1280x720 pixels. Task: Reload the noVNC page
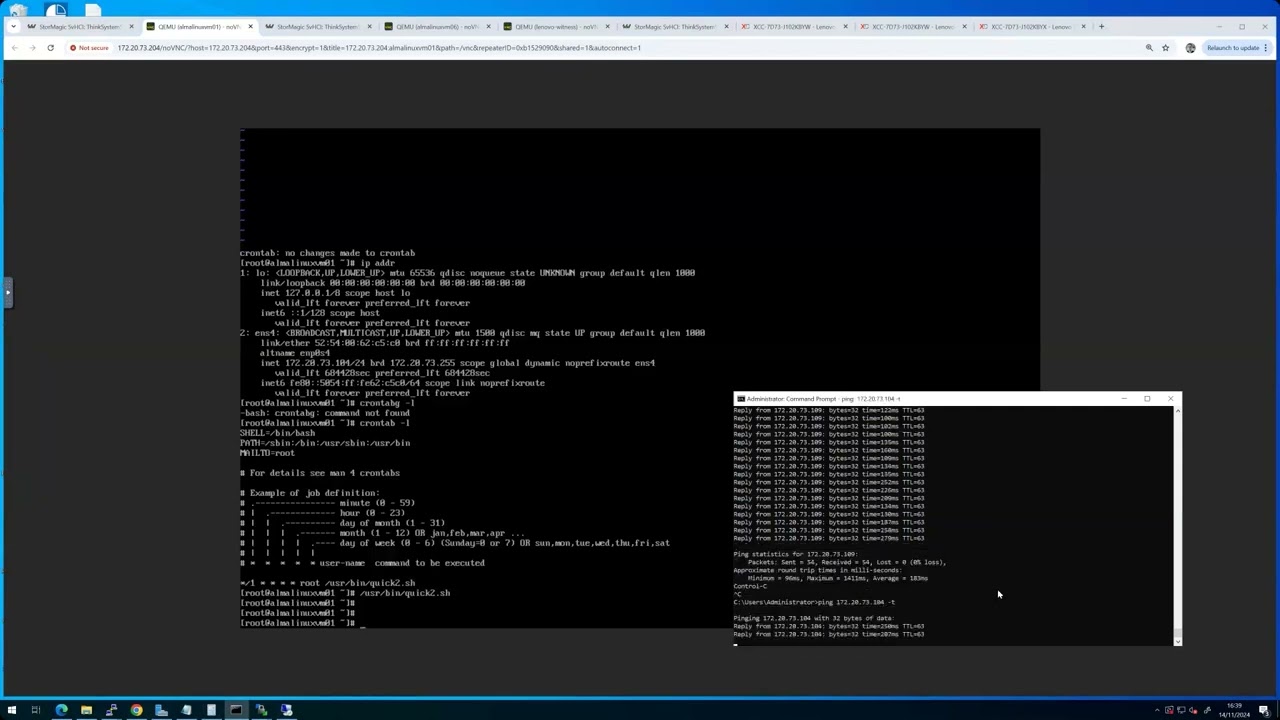pos(50,47)
